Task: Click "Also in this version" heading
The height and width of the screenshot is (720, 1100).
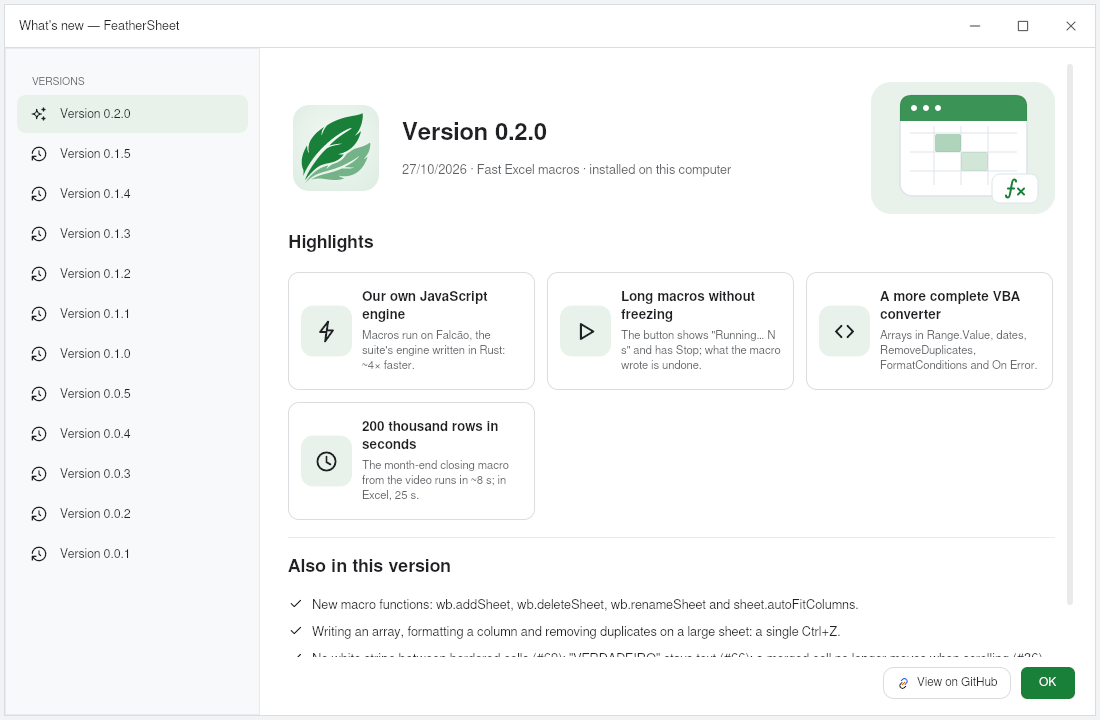Action: (x=369, y=566)
